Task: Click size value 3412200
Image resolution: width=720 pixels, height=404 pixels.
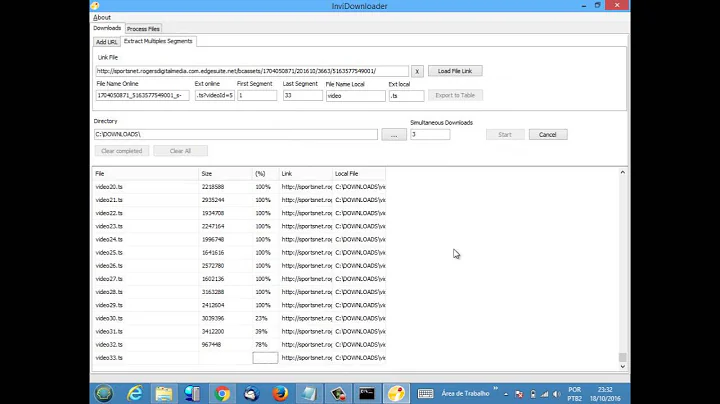Action: point(213,331)
